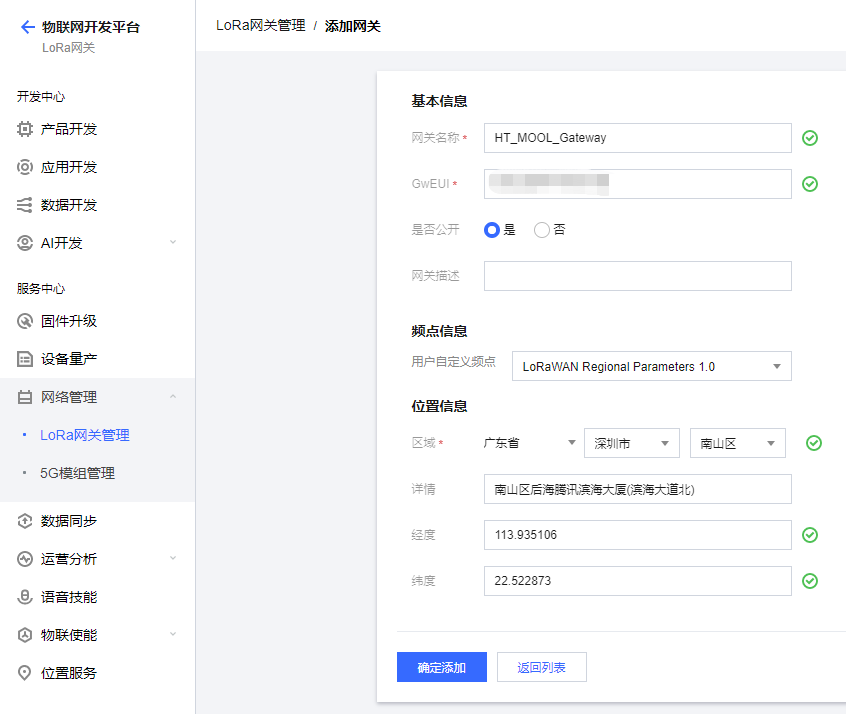Select 是 for 是否公开
This screenshot has height=714, width=846.
pyautogui.click(x=492, y=229)
